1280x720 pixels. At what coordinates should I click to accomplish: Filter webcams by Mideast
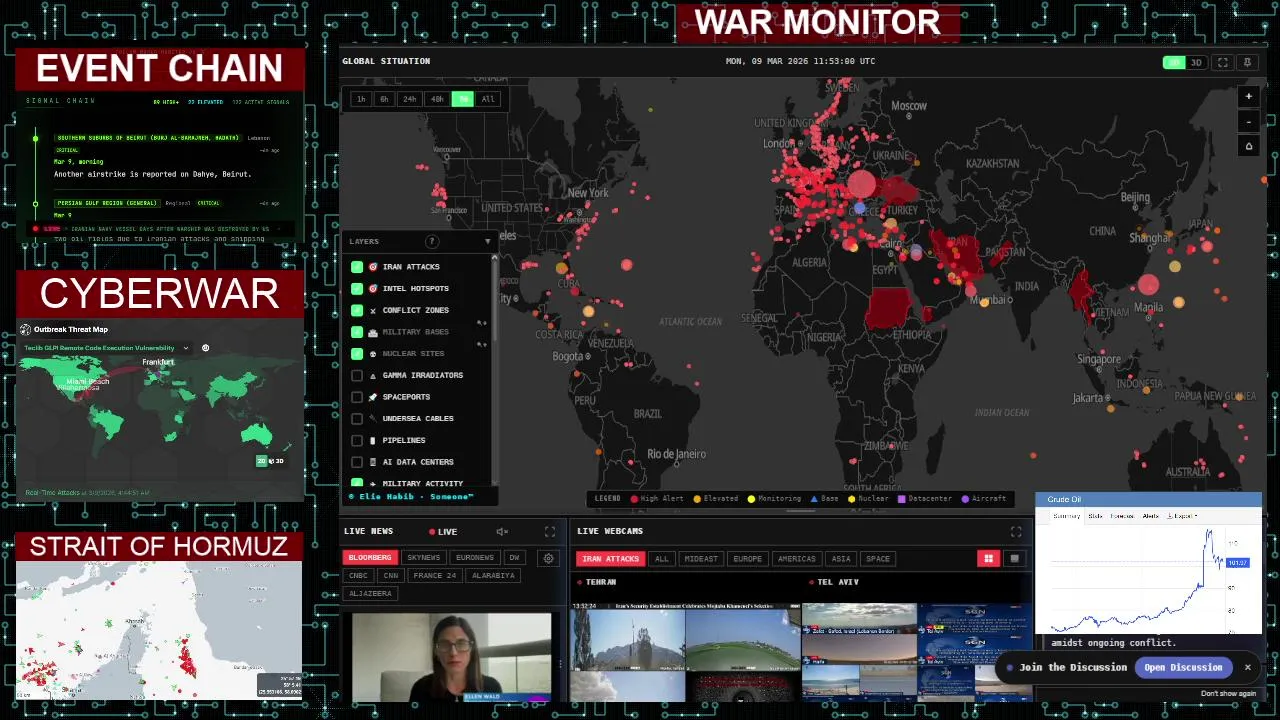click(x=700, y=559)
